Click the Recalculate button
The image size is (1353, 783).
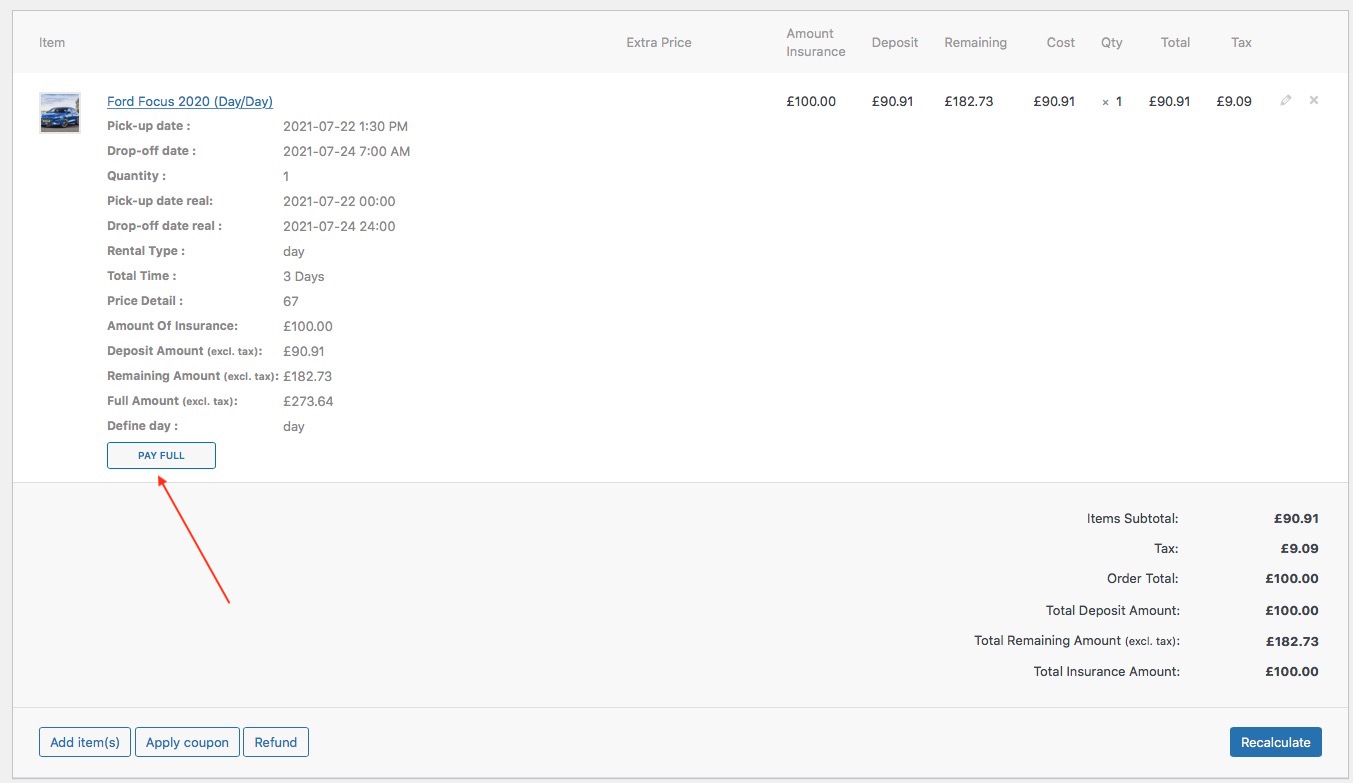point(1275,742)
